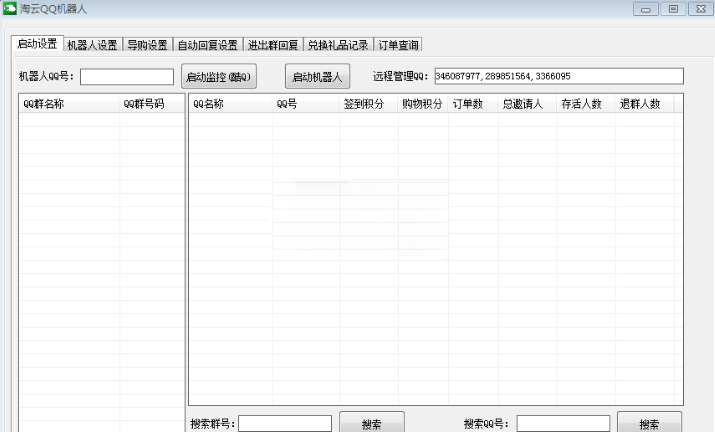
Task: Switch to the 订单查询 tab
Action: click(x=398, y=45)
